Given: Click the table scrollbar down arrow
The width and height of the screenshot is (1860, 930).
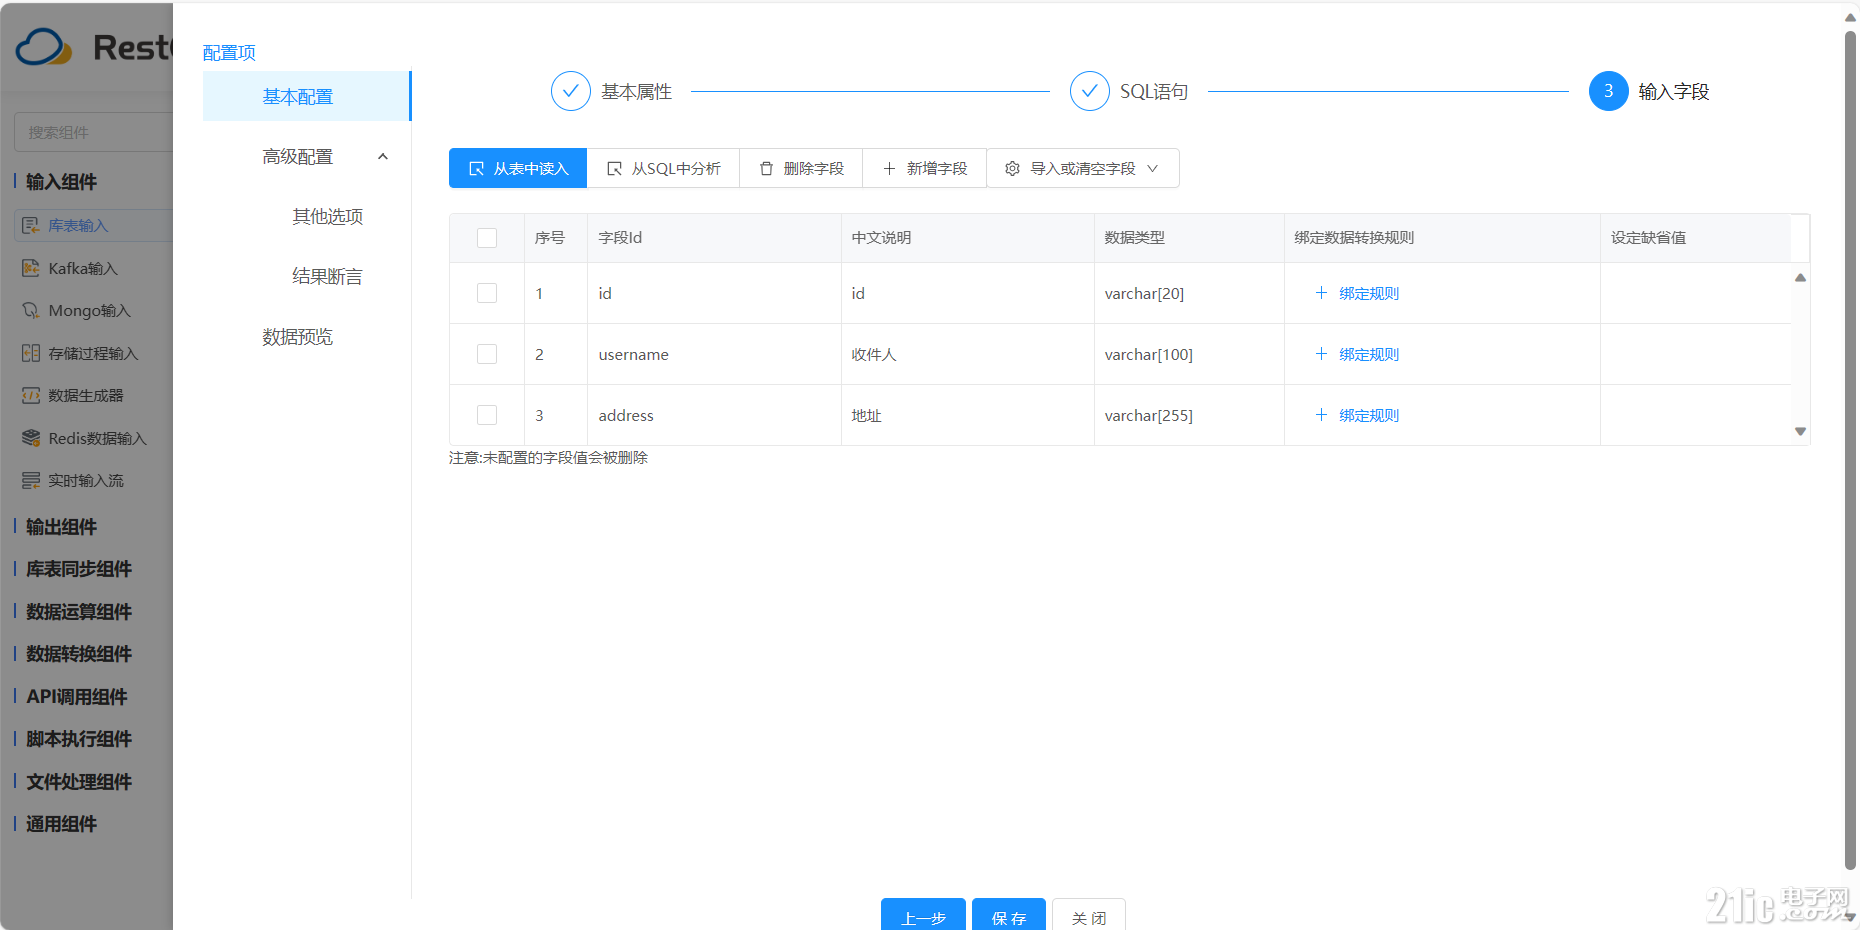Looking at the screenshot, I should point(1800,431).
